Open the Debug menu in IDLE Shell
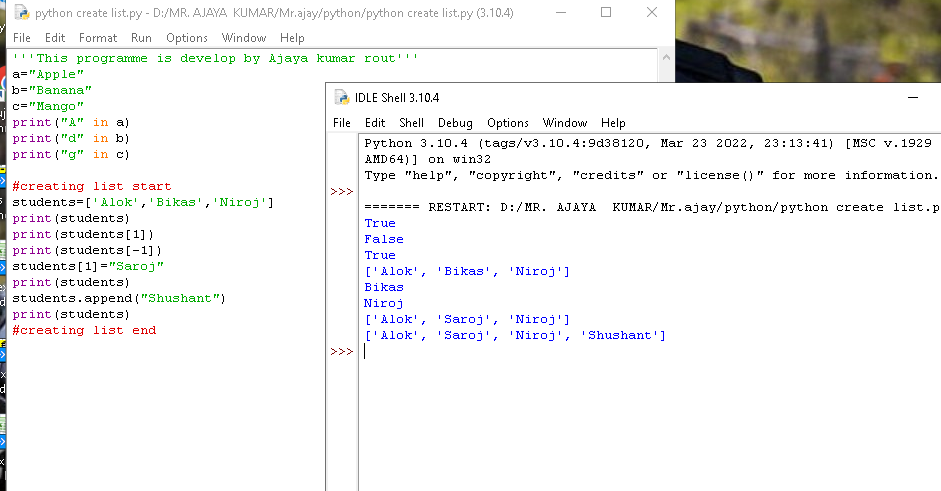Image resolution: width=941 pixels, height=491 pixels. click(x=455, y=123)
